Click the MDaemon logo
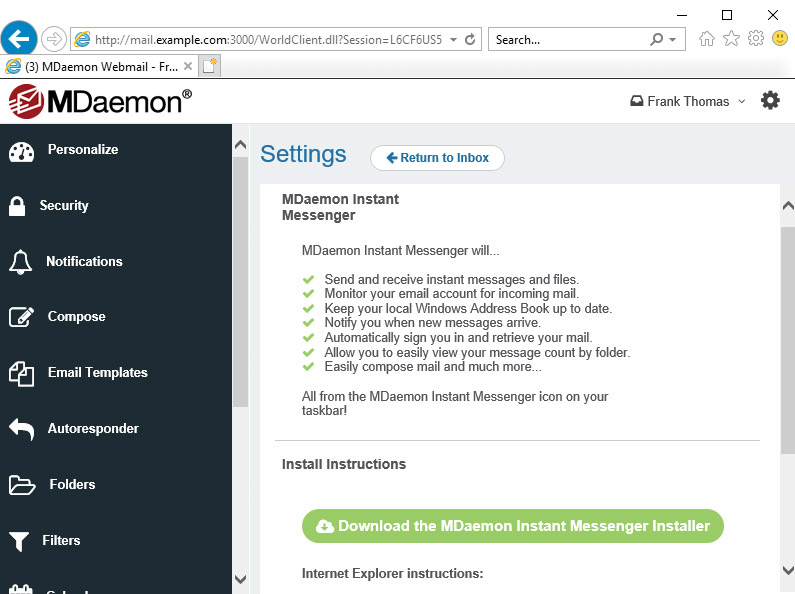This screenshot has width=795, height=594. coord(100,102)
